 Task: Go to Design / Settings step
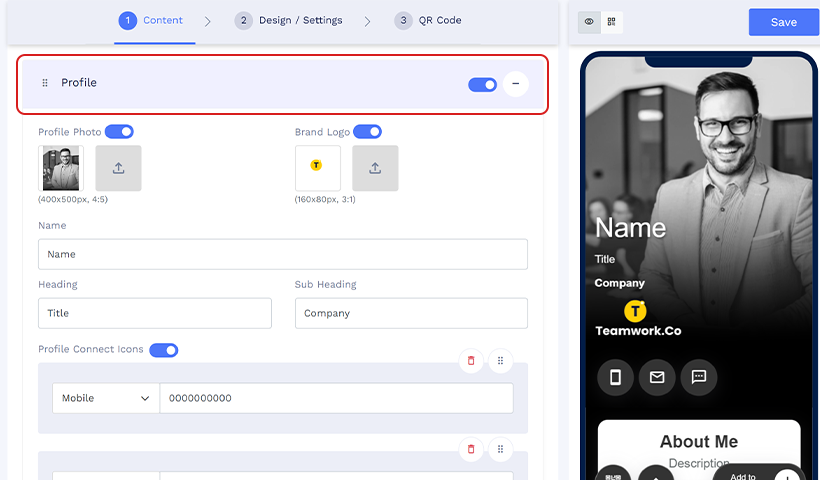[x=288, y=20]
